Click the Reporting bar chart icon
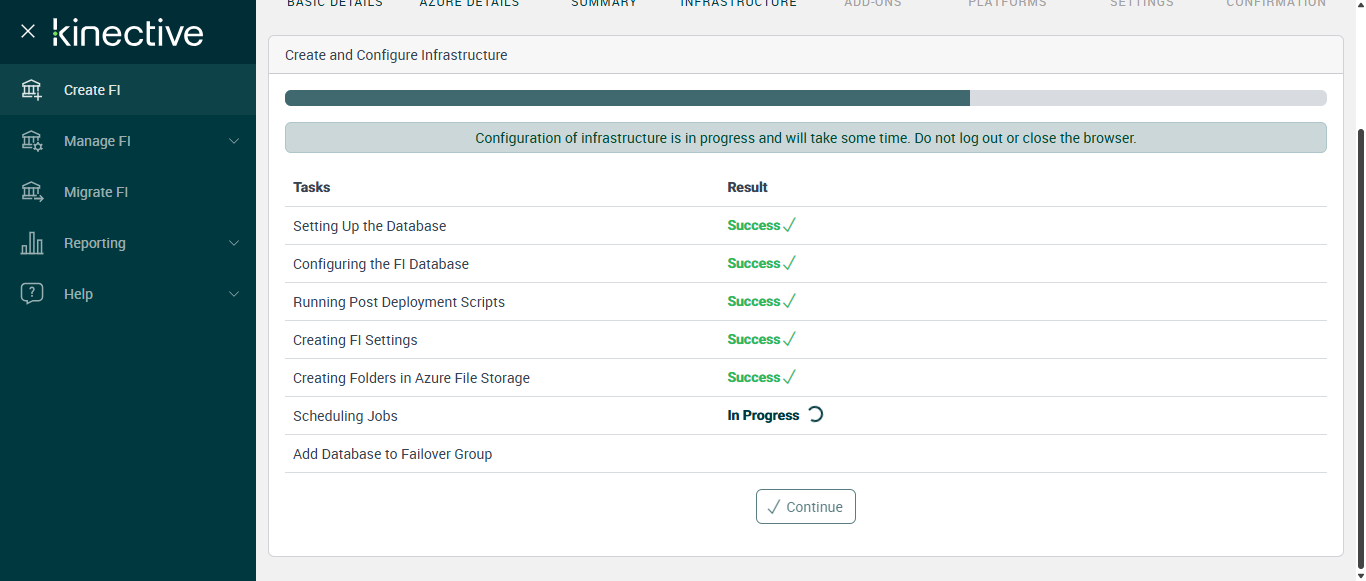The width and height of the screenshot is (1366, 581). [32, 243]
